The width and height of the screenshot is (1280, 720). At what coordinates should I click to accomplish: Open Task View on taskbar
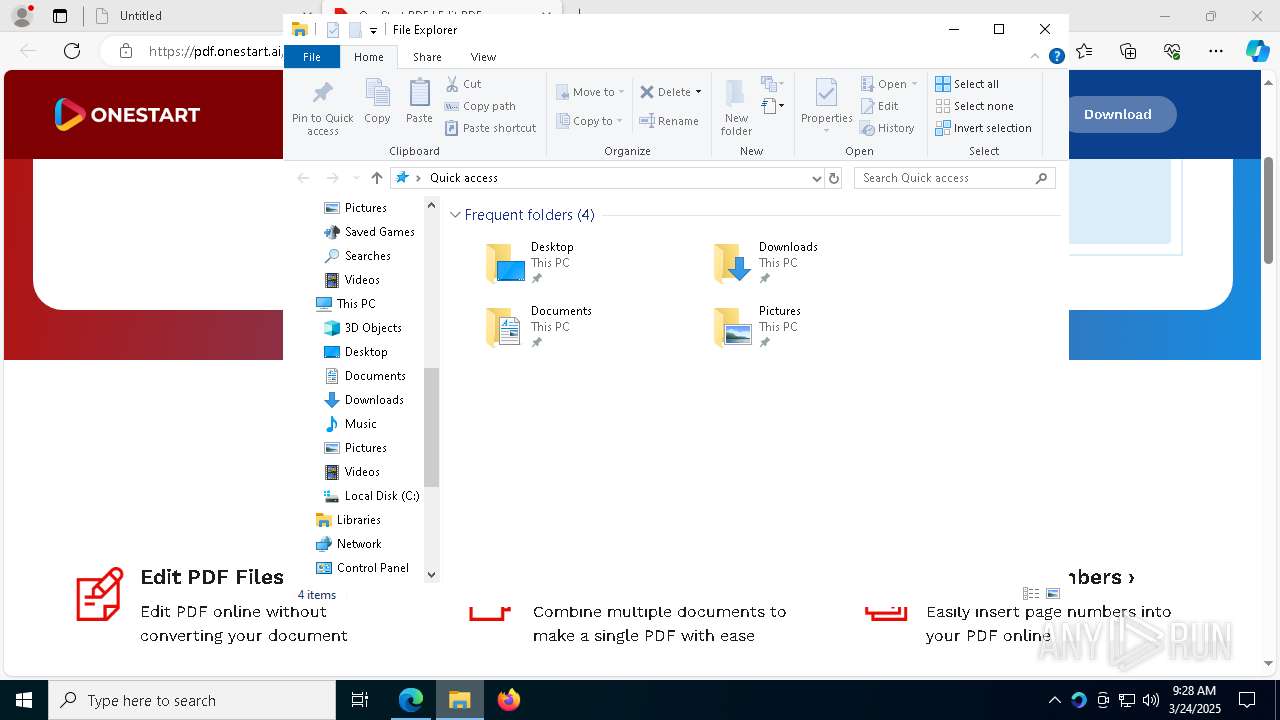pos(360,700)
